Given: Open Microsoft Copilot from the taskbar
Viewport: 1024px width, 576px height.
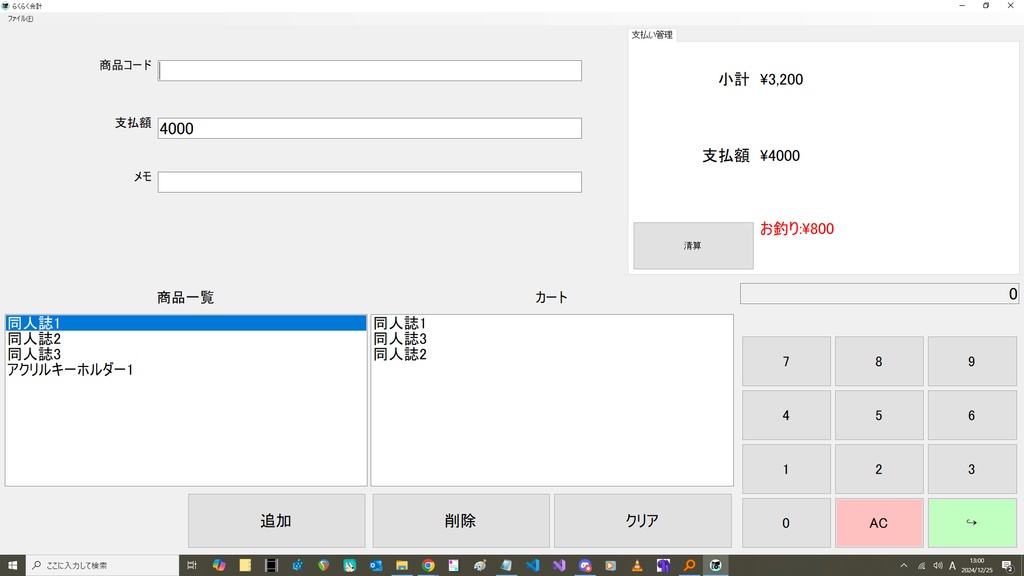Looking at the screenshot, I should pyautogui.click(x=219, y=566).
